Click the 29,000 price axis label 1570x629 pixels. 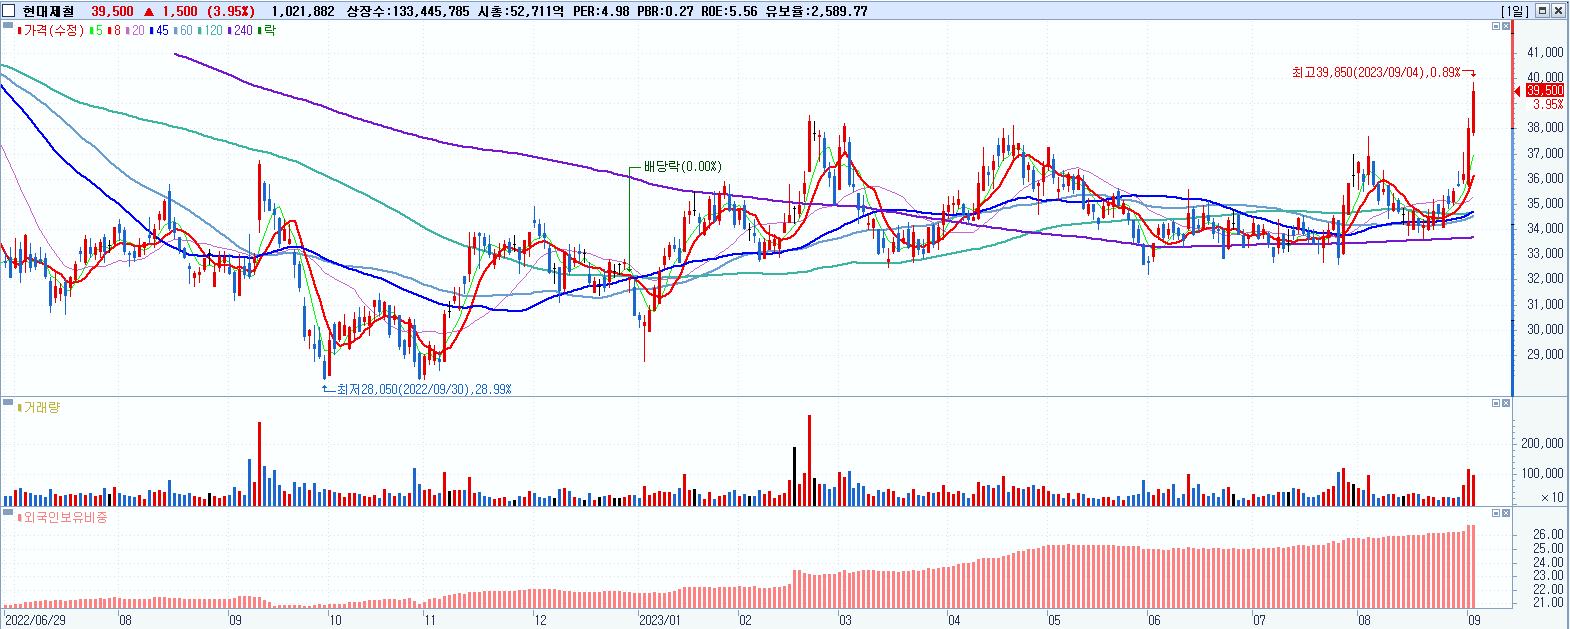[1546, 354]
